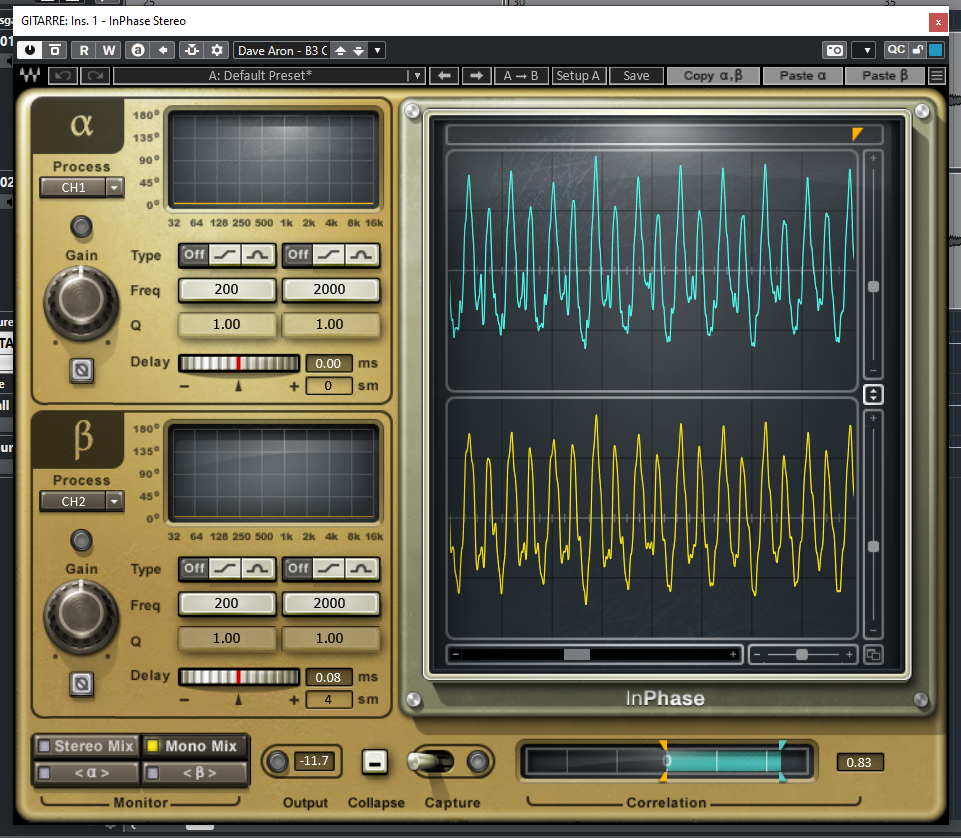Turn Off alpha band 1 filter
Screen dimensions: 961x838
[194, 255]
